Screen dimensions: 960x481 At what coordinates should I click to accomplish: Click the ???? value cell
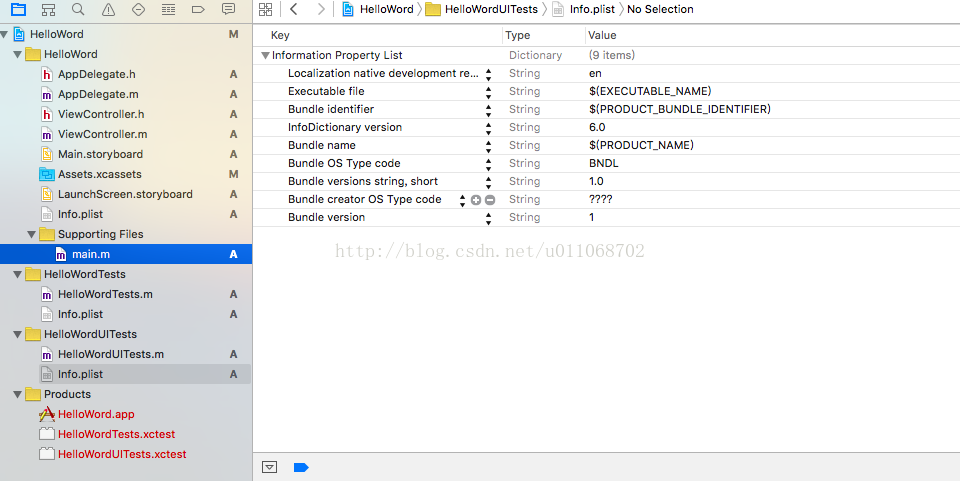601,199
